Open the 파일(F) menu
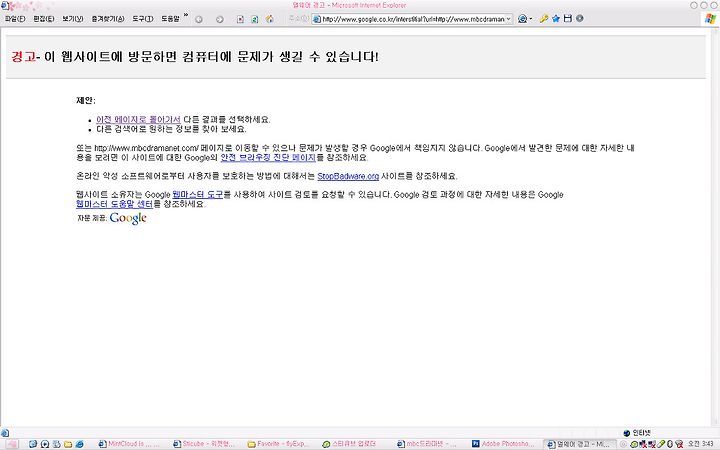The width and height of the screenshot is (720, 450). click(15, 19)
